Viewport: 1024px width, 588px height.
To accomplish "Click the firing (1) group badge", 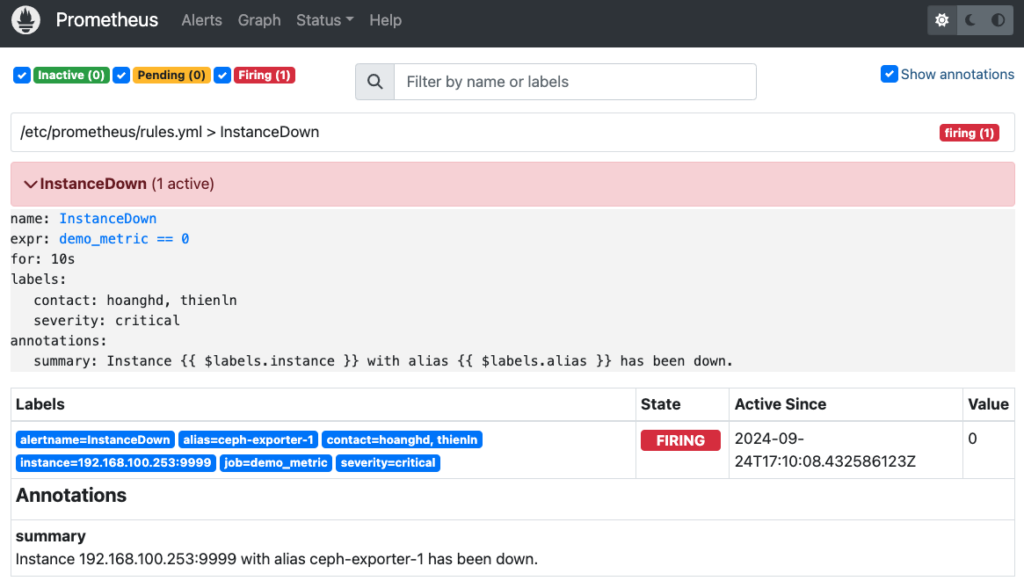I will (x=969, y=133).
